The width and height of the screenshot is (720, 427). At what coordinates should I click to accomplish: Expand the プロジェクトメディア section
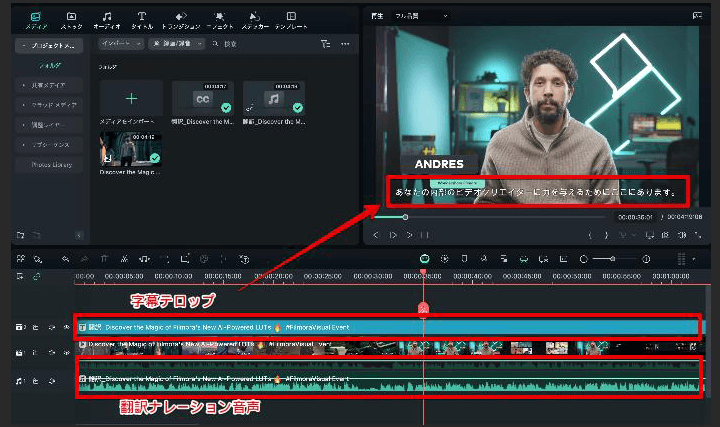tap(48, 45)
